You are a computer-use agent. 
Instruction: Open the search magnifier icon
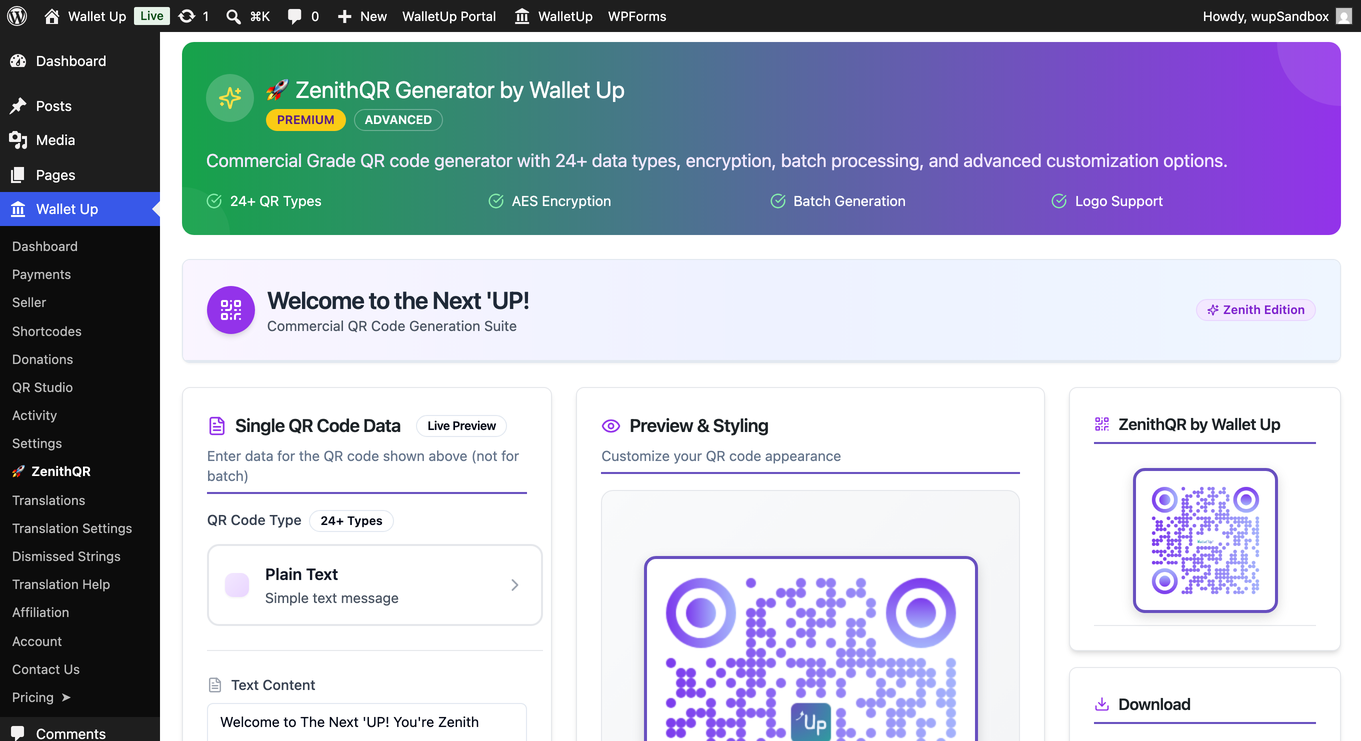click(233, 17)
